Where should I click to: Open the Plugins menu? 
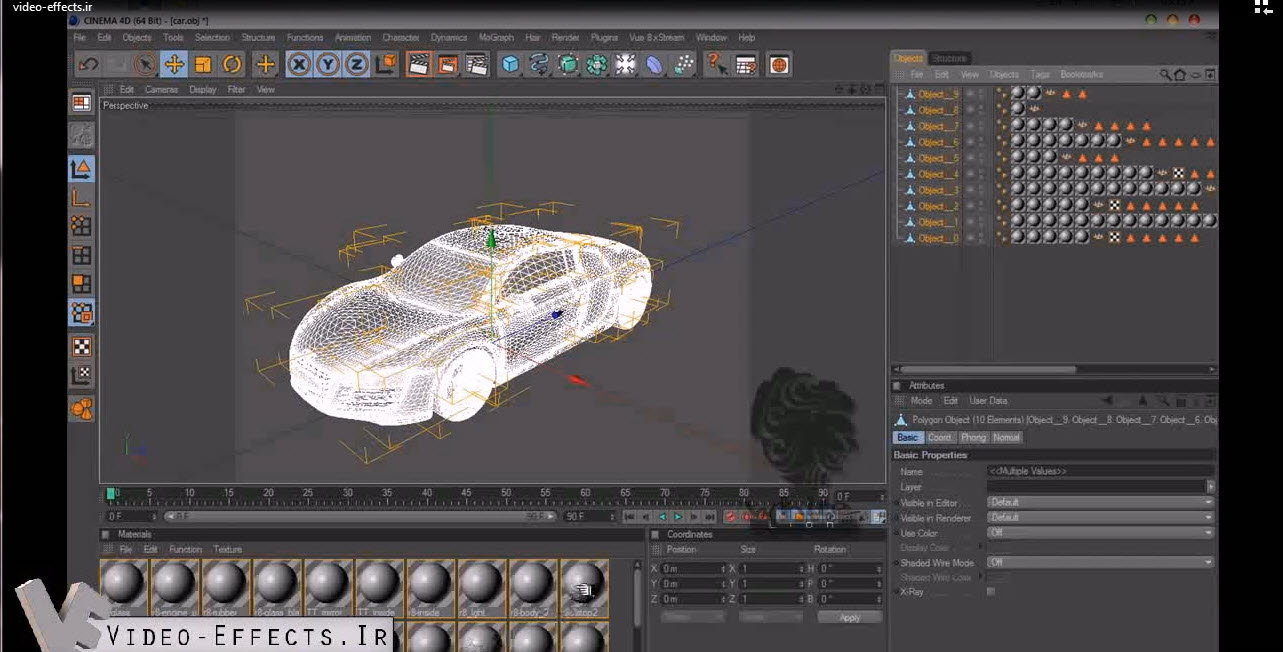[x=604, y=38]
